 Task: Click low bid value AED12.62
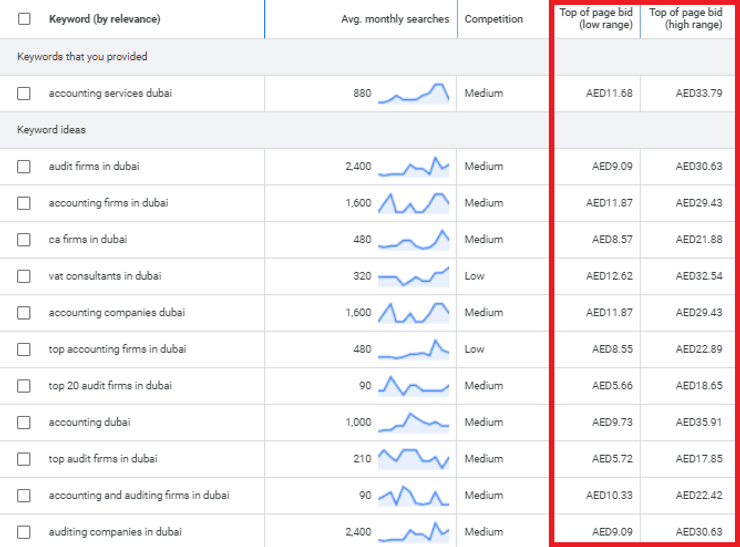tap(609, 276)
